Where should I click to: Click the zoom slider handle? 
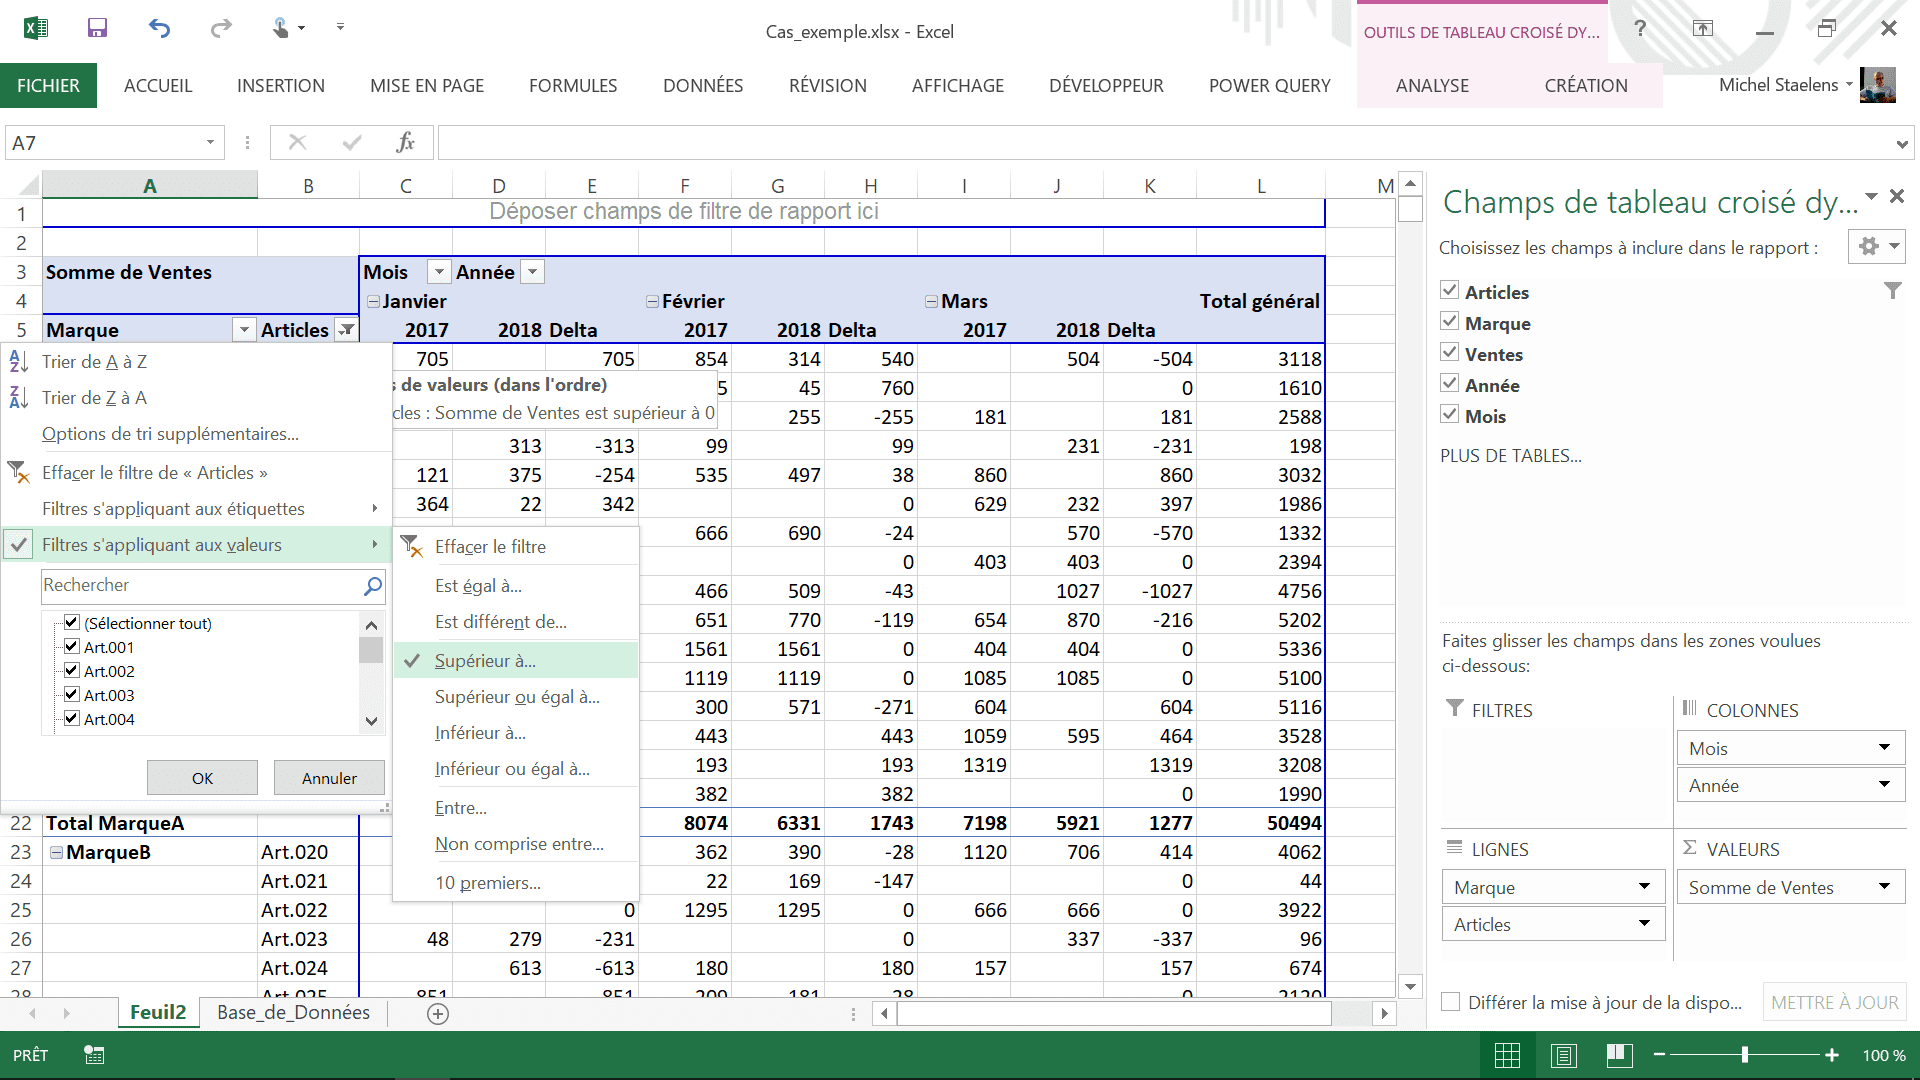pos(1744,1055)
